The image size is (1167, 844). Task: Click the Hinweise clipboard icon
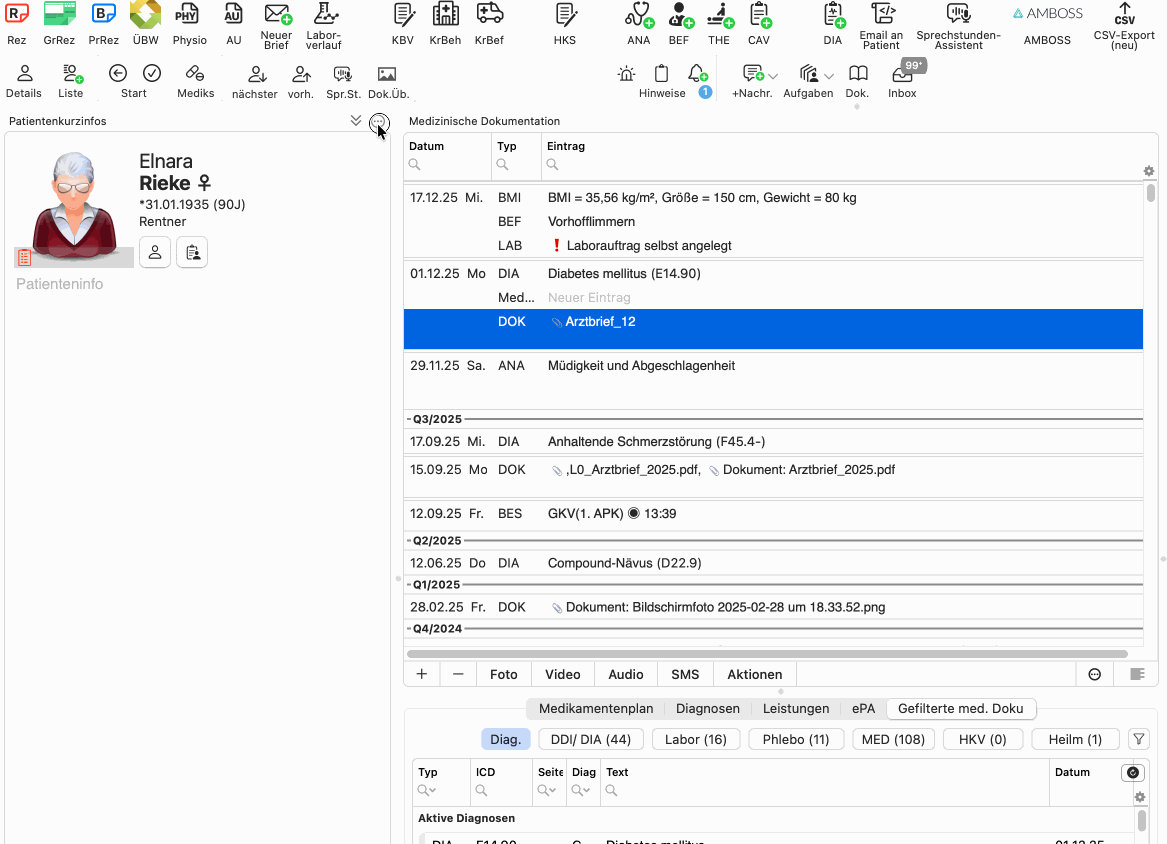661,75
